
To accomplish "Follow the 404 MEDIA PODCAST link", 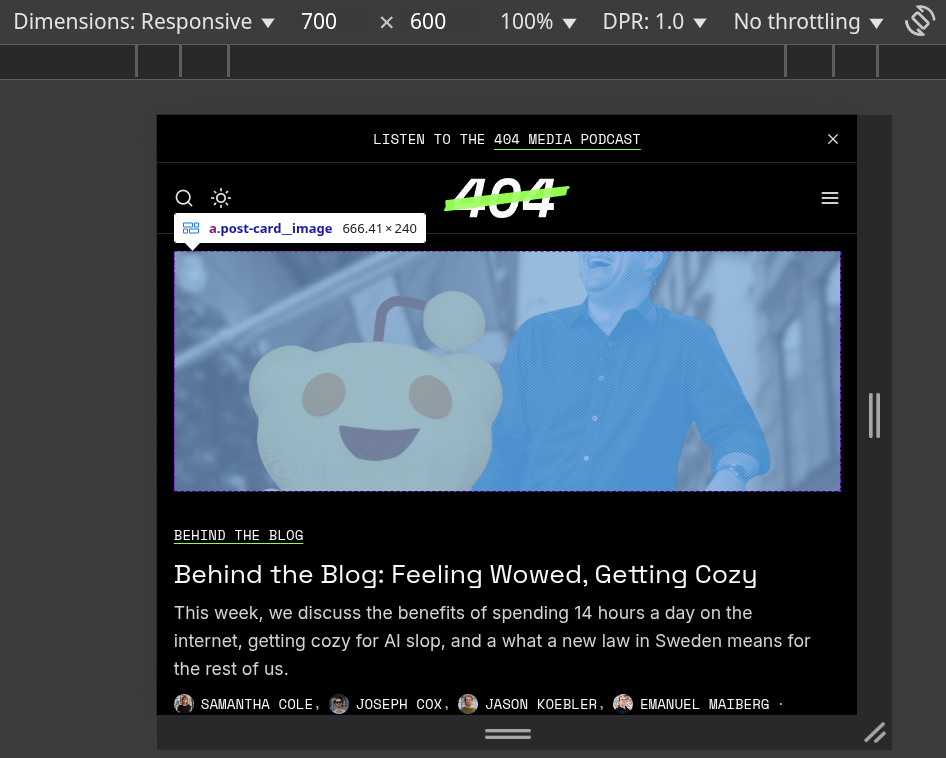I will (x=566, y=139).
